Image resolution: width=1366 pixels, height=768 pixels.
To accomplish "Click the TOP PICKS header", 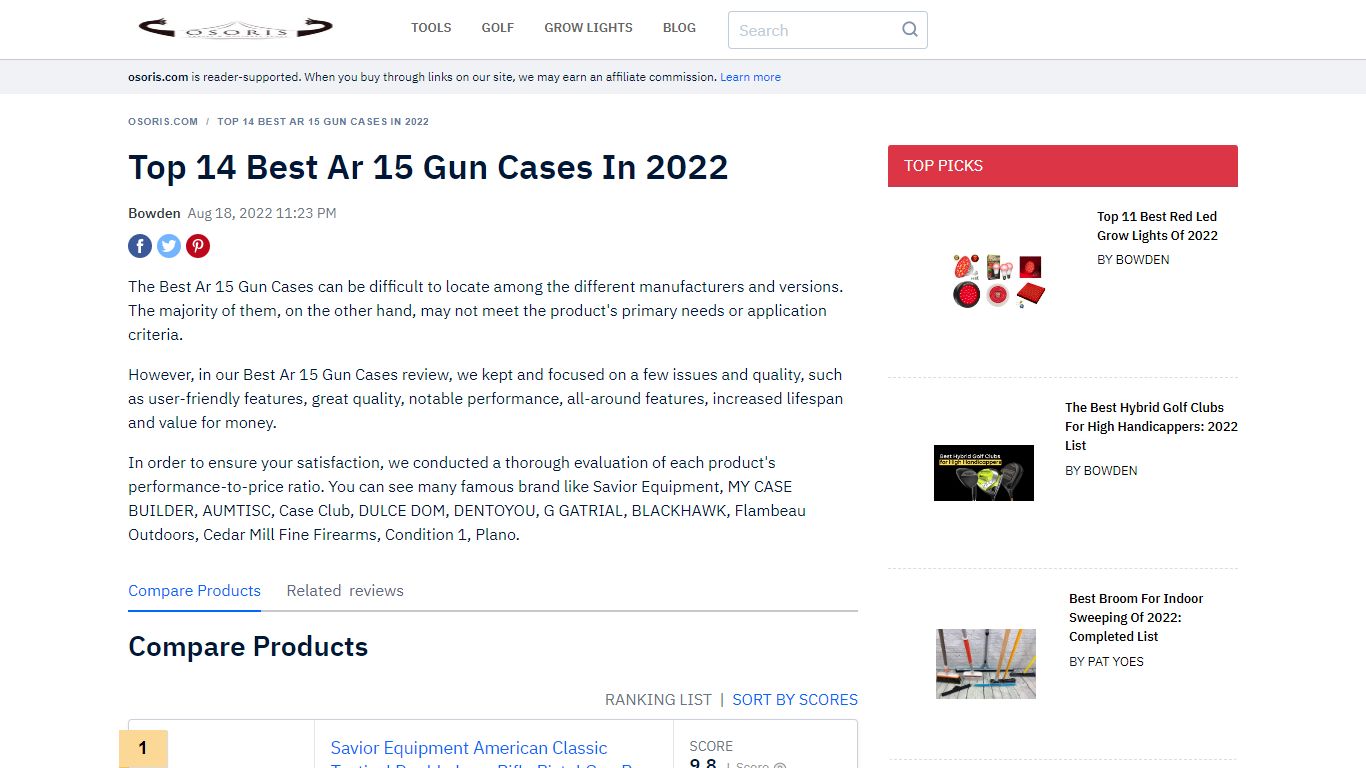I will (1063, 166).
